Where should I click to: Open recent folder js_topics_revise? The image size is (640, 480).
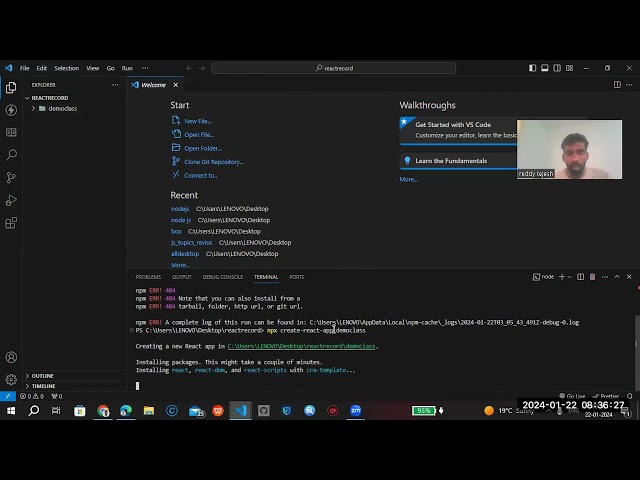pos(191,242)
